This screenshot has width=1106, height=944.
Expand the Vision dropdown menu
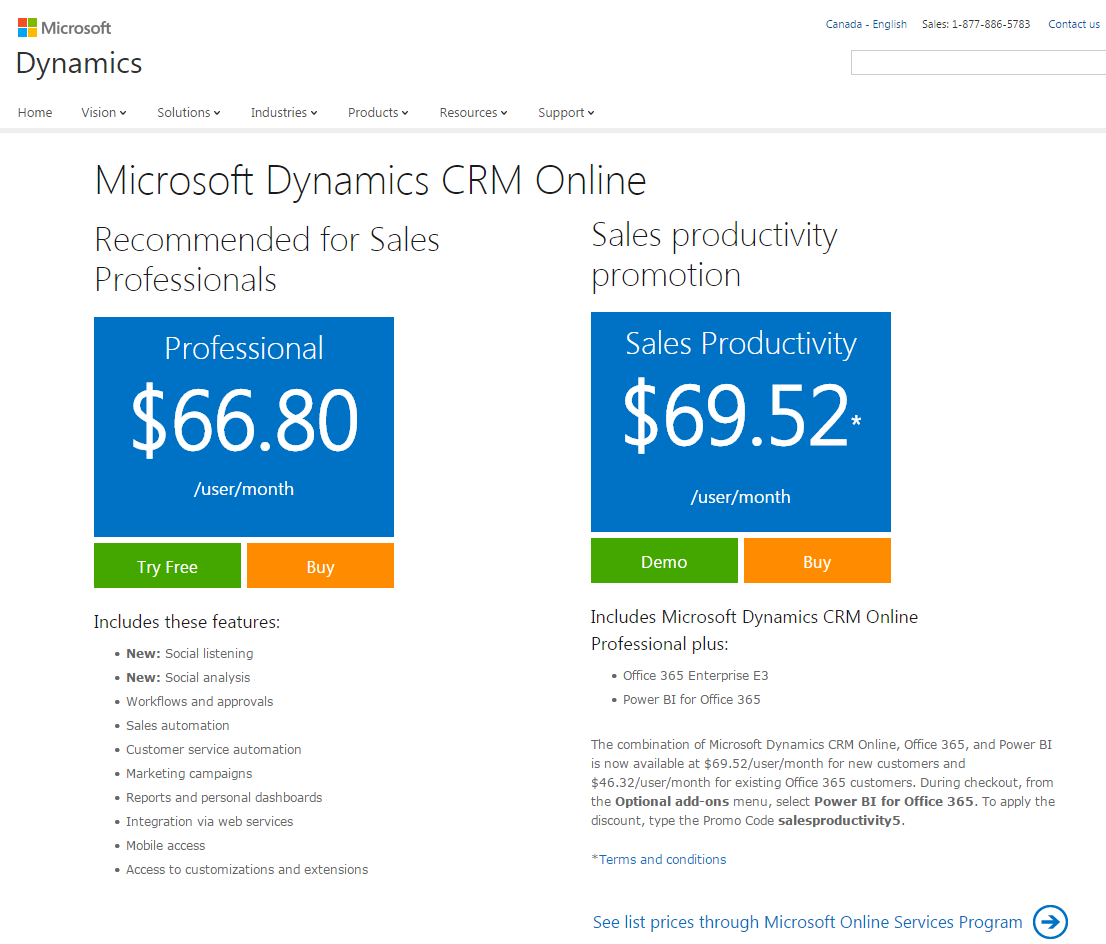click(x=104, y=113)
